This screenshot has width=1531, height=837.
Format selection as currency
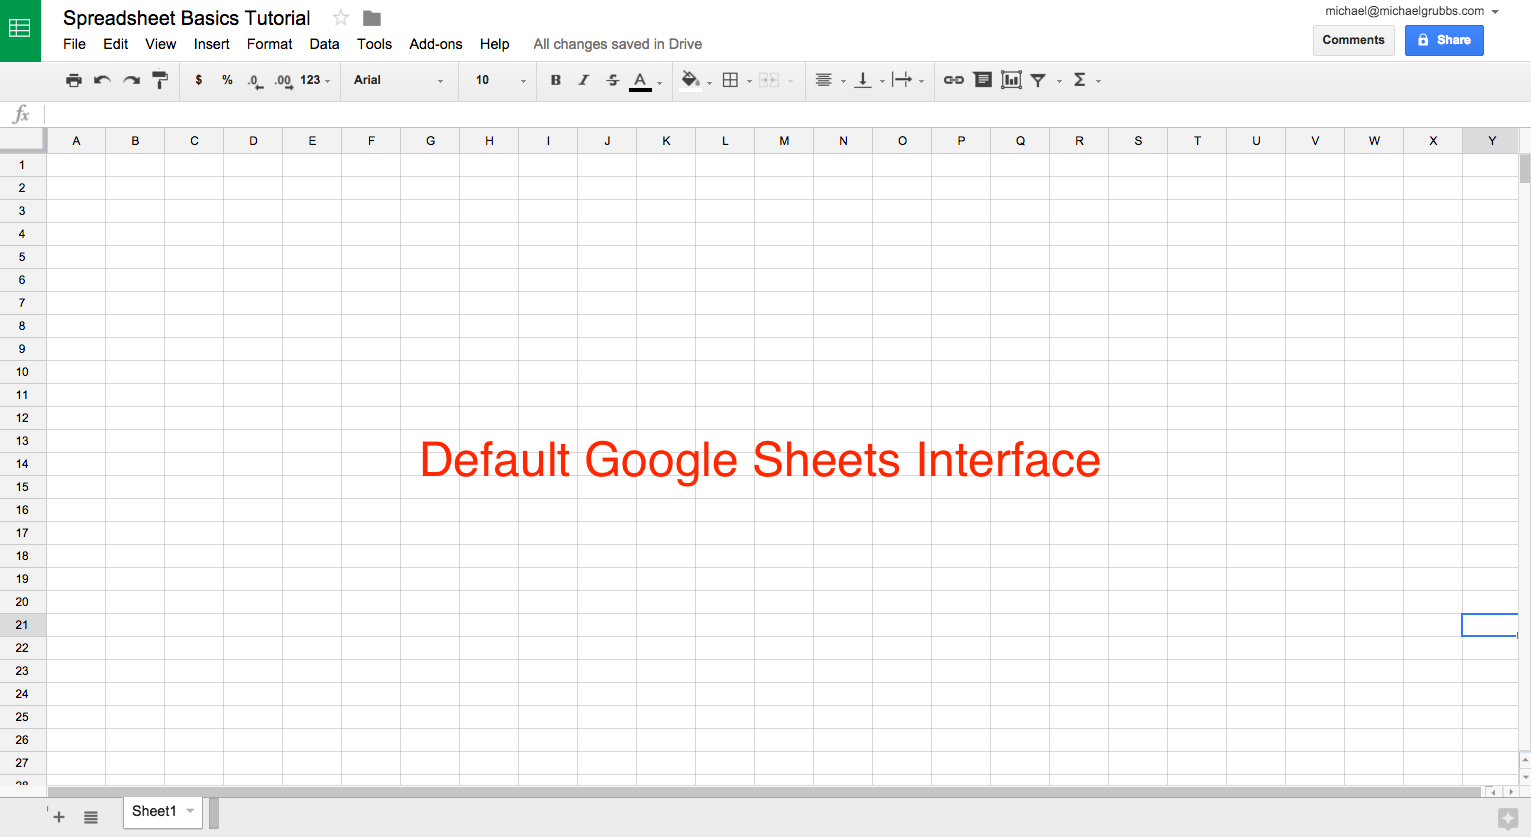198,80
